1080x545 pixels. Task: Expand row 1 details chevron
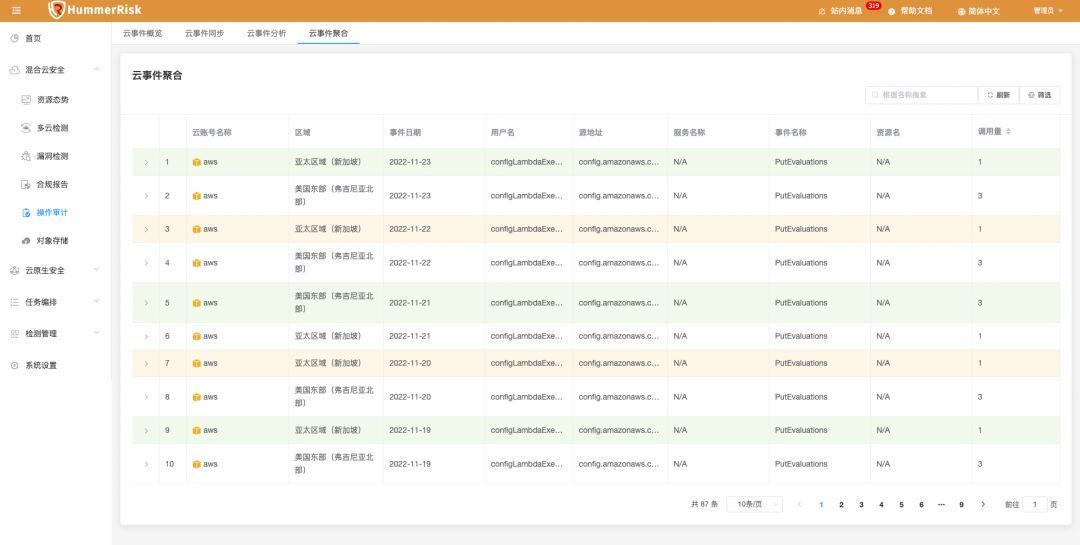[146, 163]
